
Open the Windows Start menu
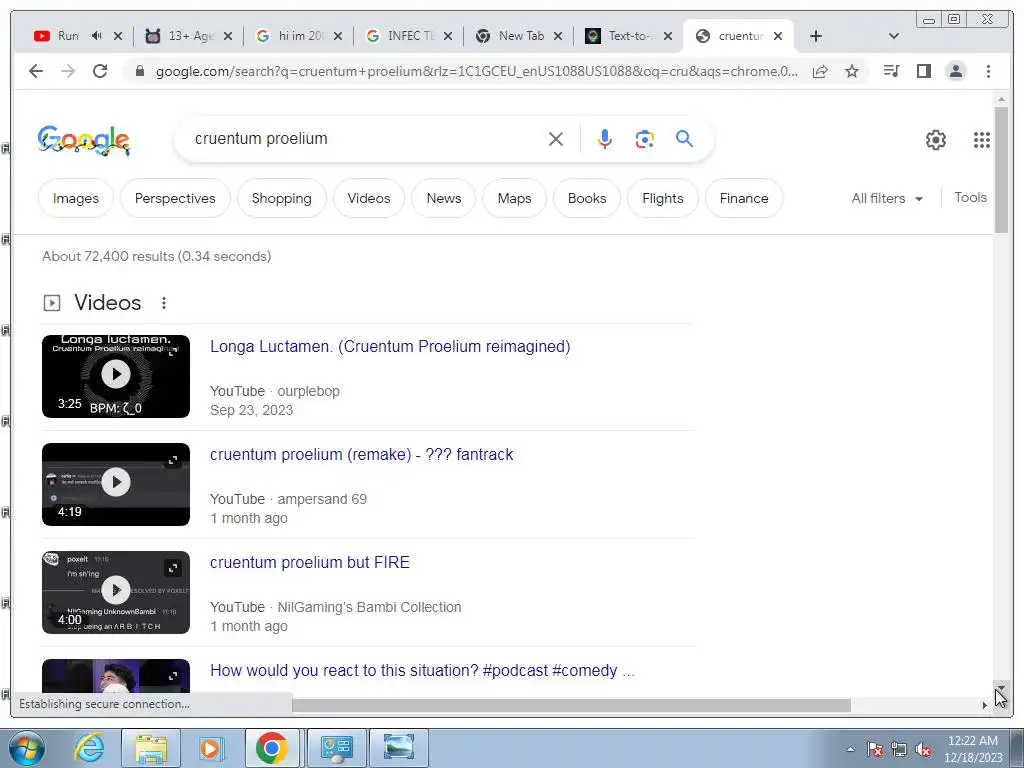coord(27,748)
